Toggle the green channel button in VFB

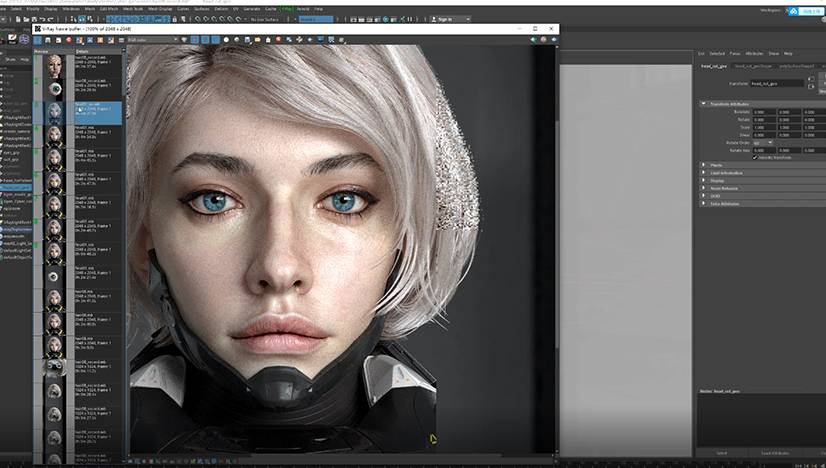click(x=205, y=40)
